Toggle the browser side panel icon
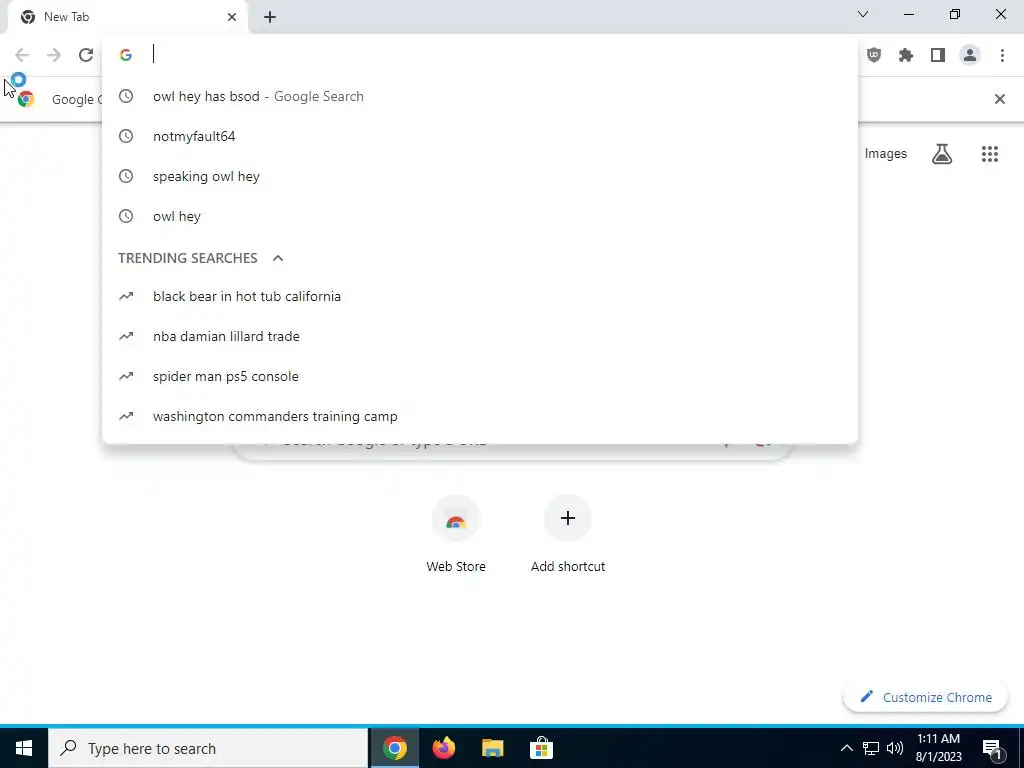This screenshot has height=768, width=1024. (x=938, y=55)
